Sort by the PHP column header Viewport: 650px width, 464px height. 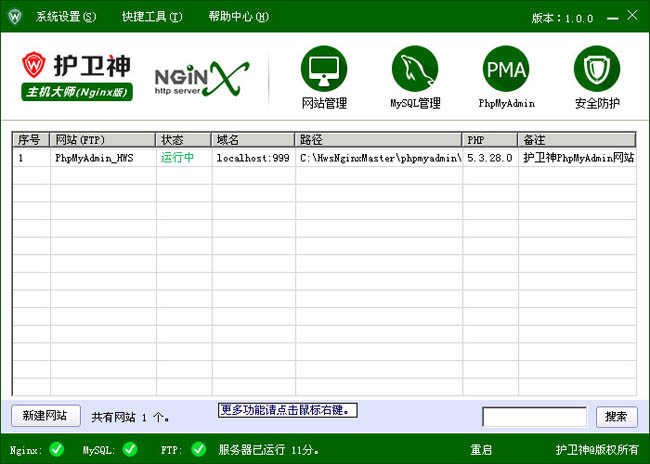[490, 140]
